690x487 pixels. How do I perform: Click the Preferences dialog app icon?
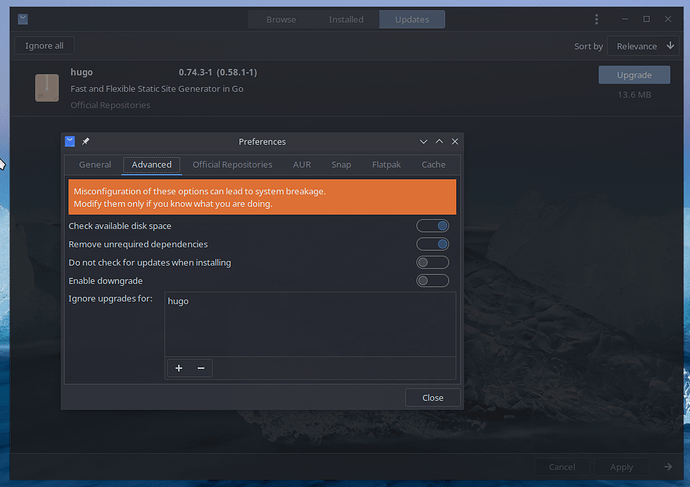point(70,141)
